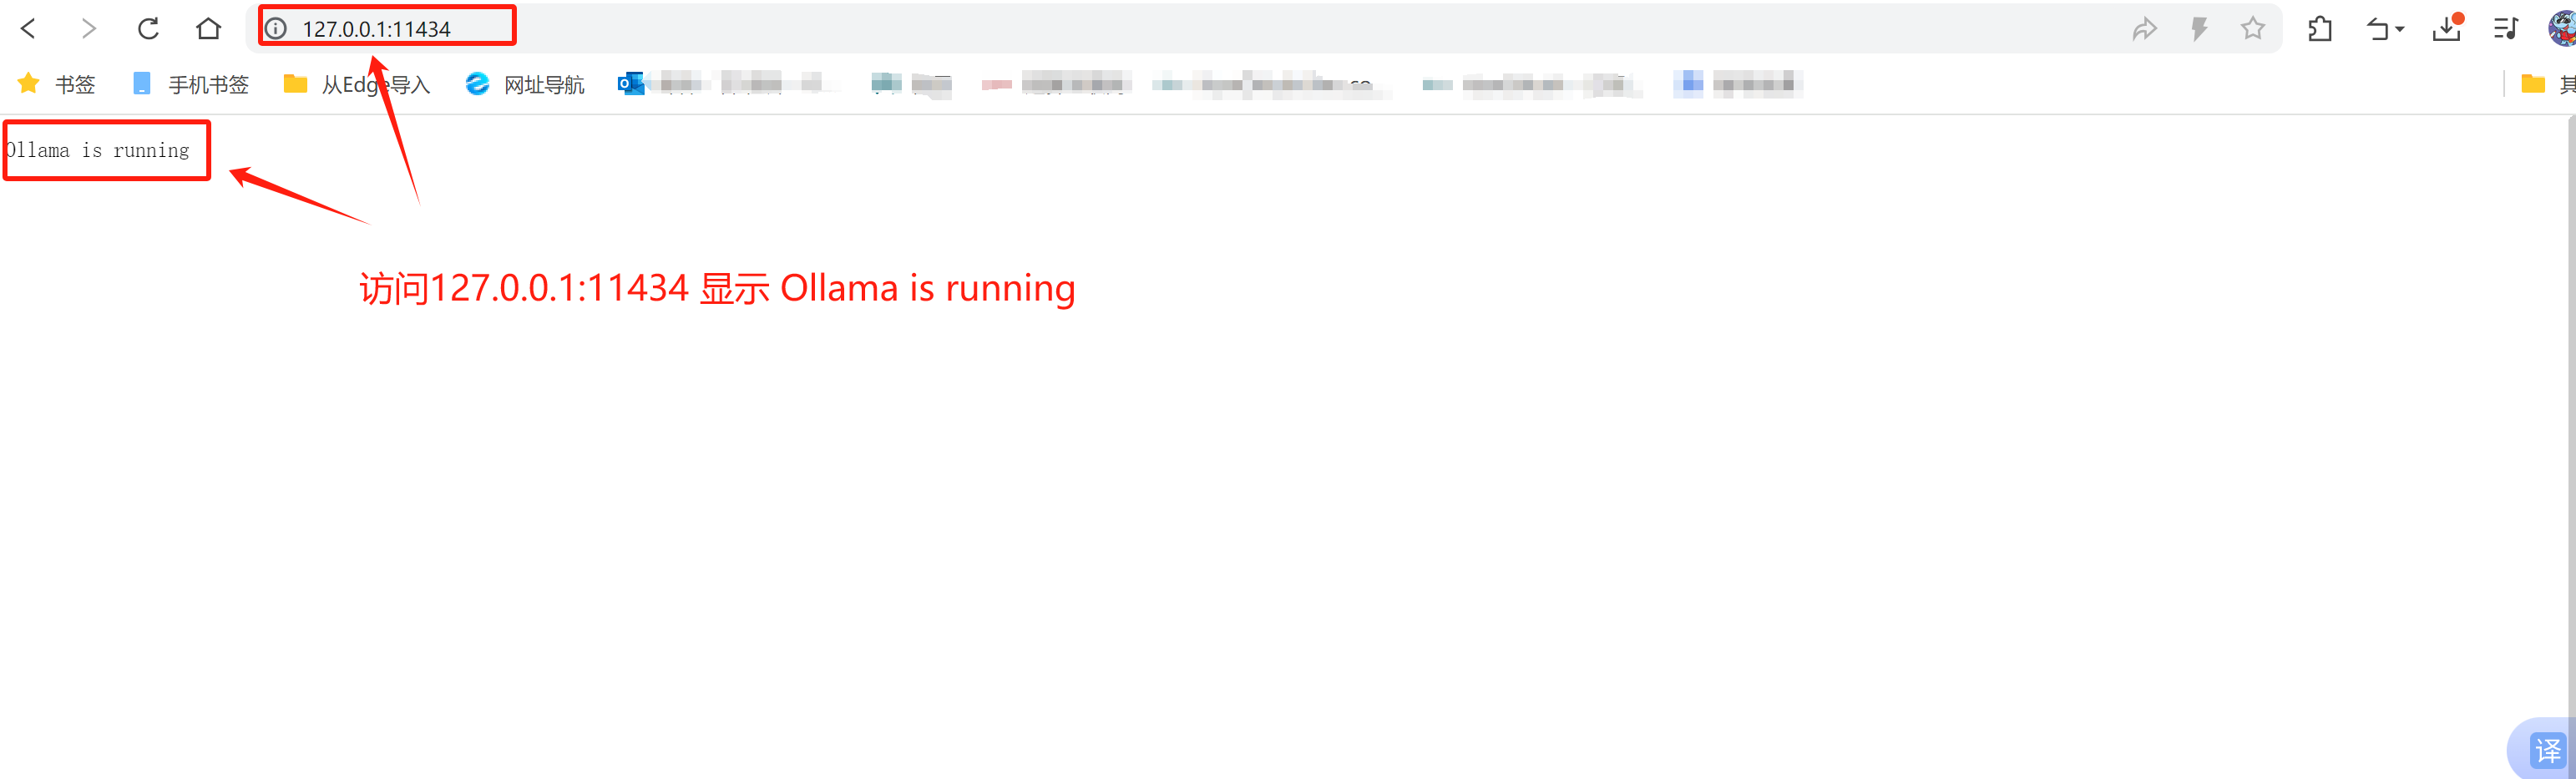Go back to the previous page
The width and height of the screenshot is (2576, 779).
[x=29, y=28]
